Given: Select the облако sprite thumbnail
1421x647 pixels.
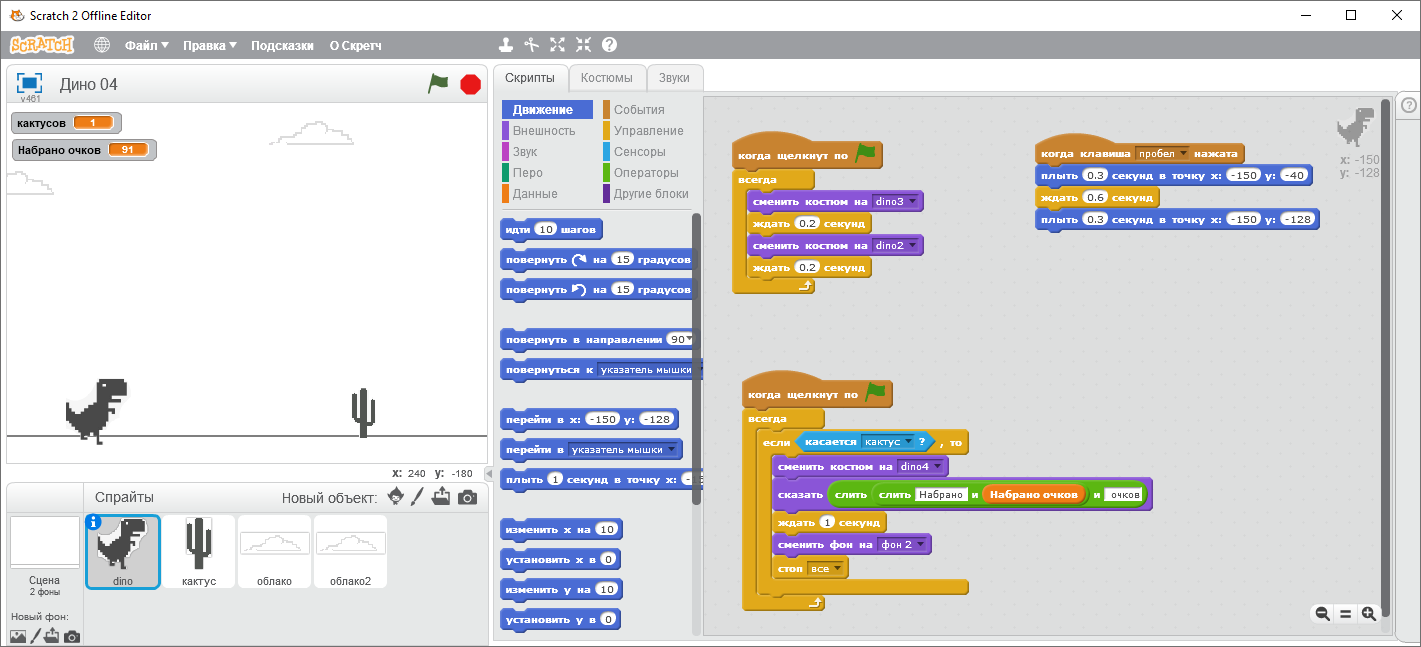Looking at the screenshot, I should (x=274, y=552).
